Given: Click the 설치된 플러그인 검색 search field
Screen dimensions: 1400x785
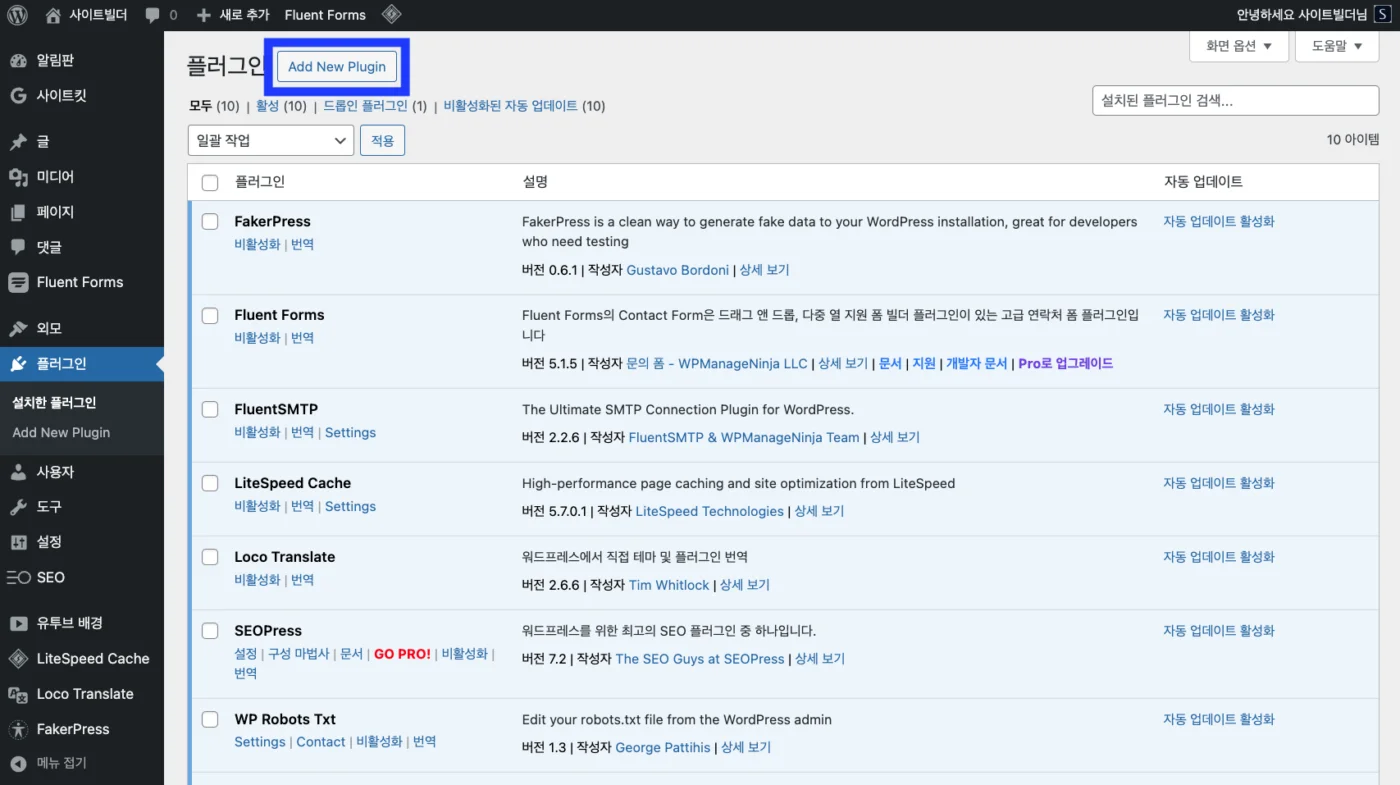Looking at the screenshot, I should point(1235,101).
